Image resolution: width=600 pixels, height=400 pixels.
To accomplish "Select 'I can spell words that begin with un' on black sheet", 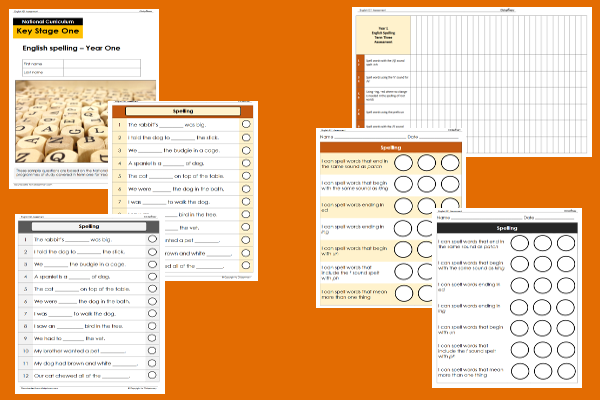I will point(471,330).
